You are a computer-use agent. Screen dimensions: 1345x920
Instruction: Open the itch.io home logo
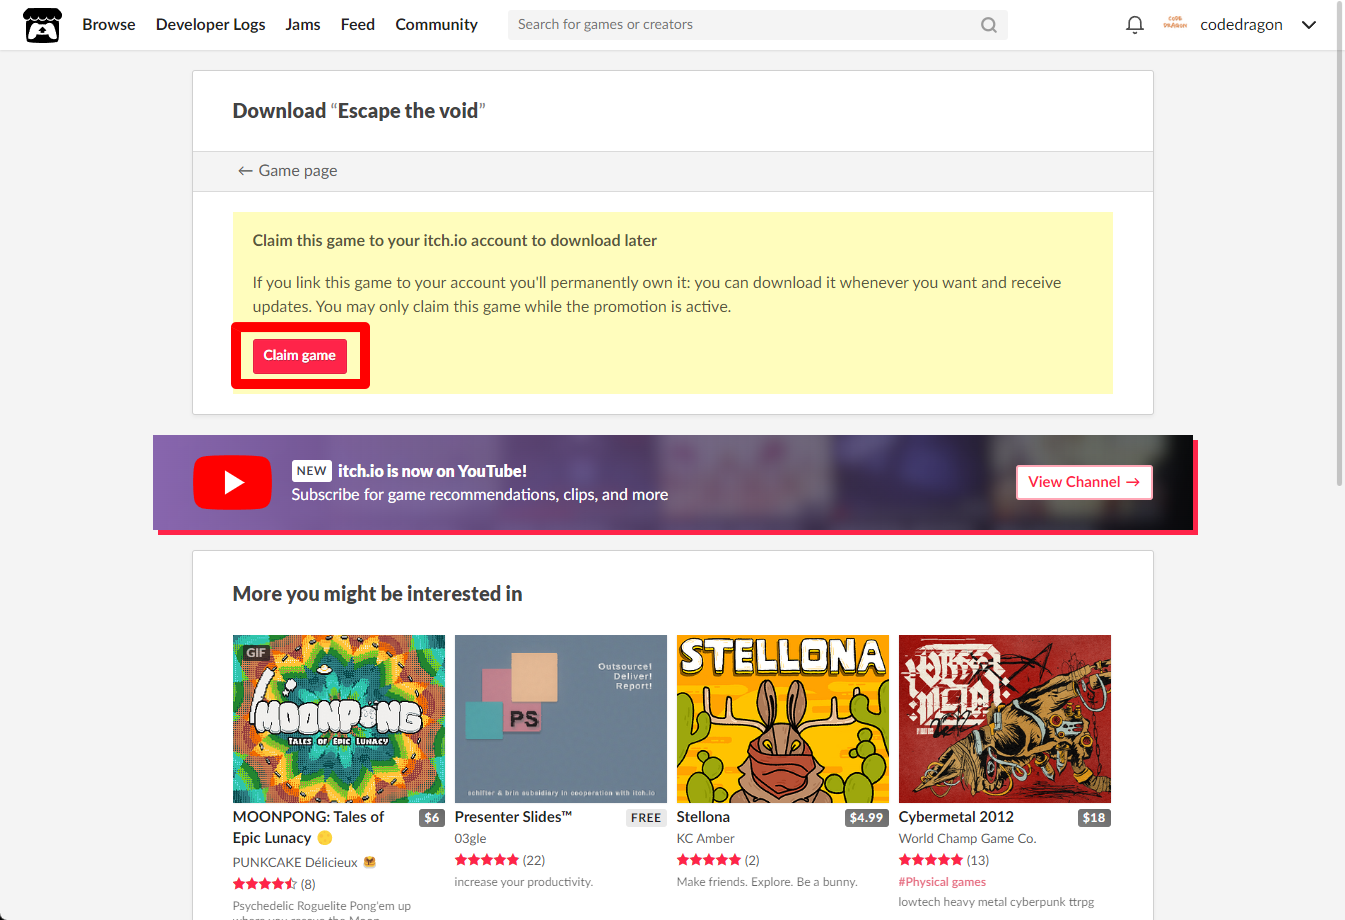42,25
